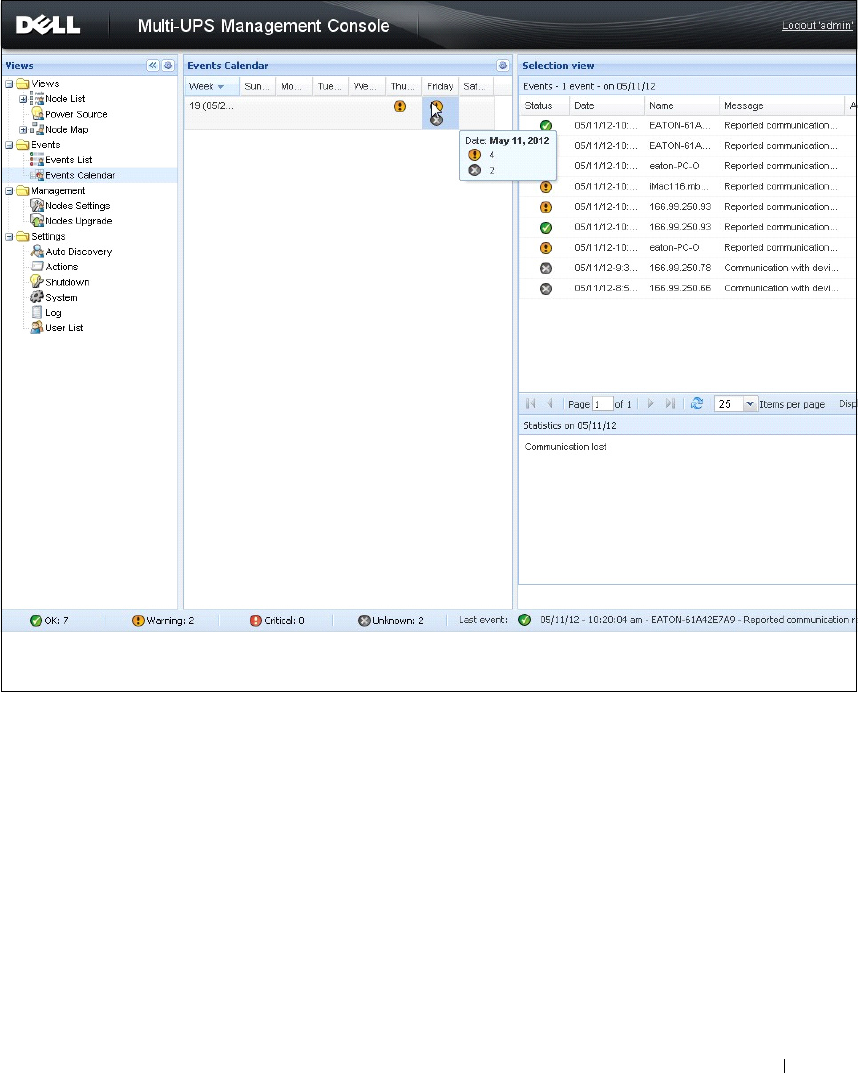Open Nodes Settings page
This screenshot has width=858, height=1073.
point(77,205)
